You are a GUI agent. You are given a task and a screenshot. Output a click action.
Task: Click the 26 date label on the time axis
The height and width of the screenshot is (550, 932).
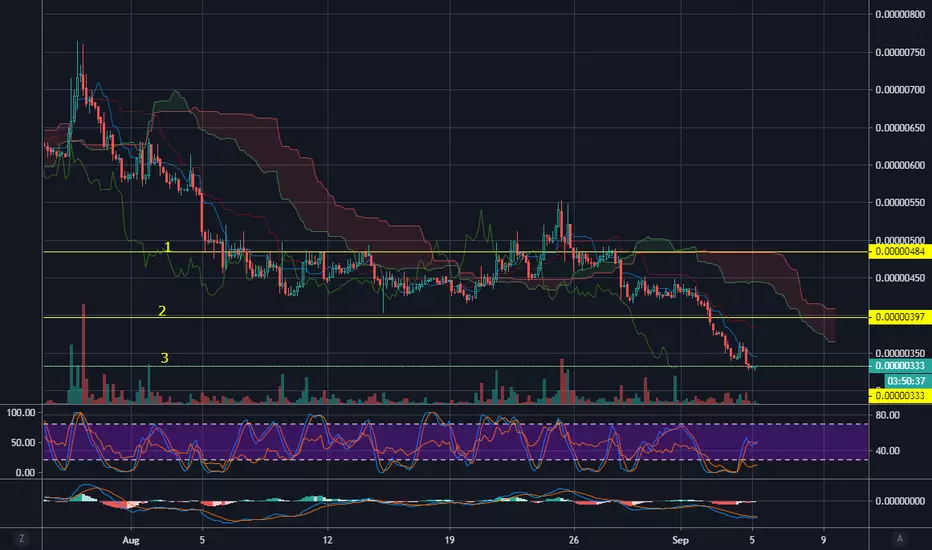click(x=574, y=540)
